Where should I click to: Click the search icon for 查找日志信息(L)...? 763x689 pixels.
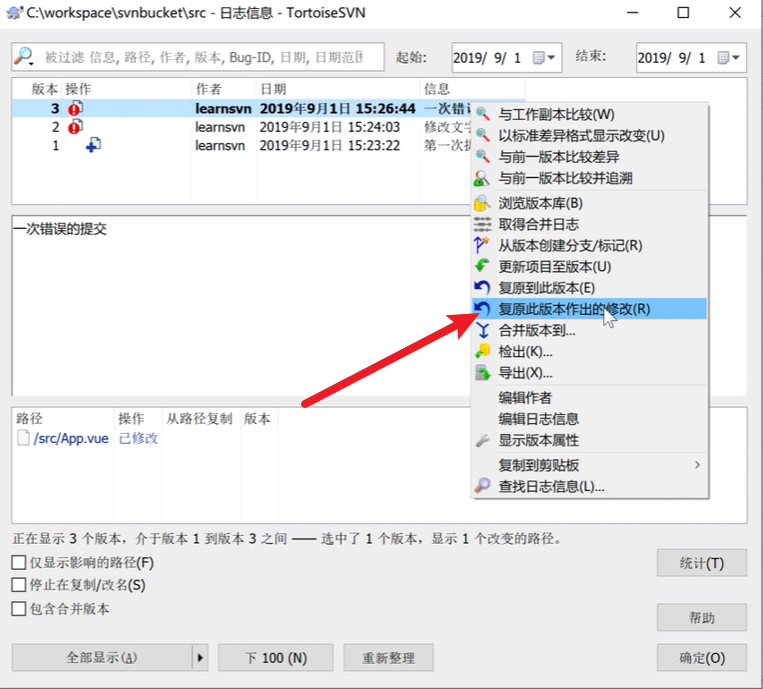[x=482, y=486]
